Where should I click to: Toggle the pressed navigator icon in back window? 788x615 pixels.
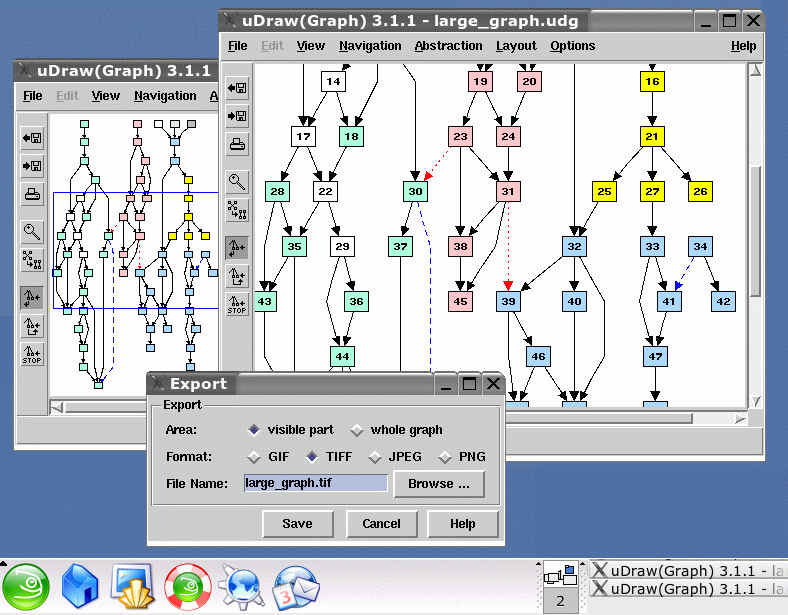click(32, 297)
